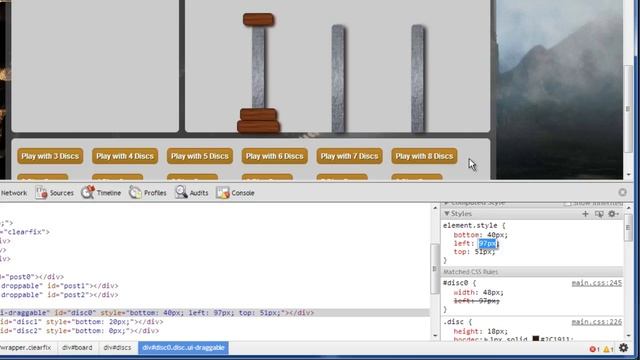Open the border color swatch #2C1911
The height and width of the screenshot is (360, 640).
536,339
